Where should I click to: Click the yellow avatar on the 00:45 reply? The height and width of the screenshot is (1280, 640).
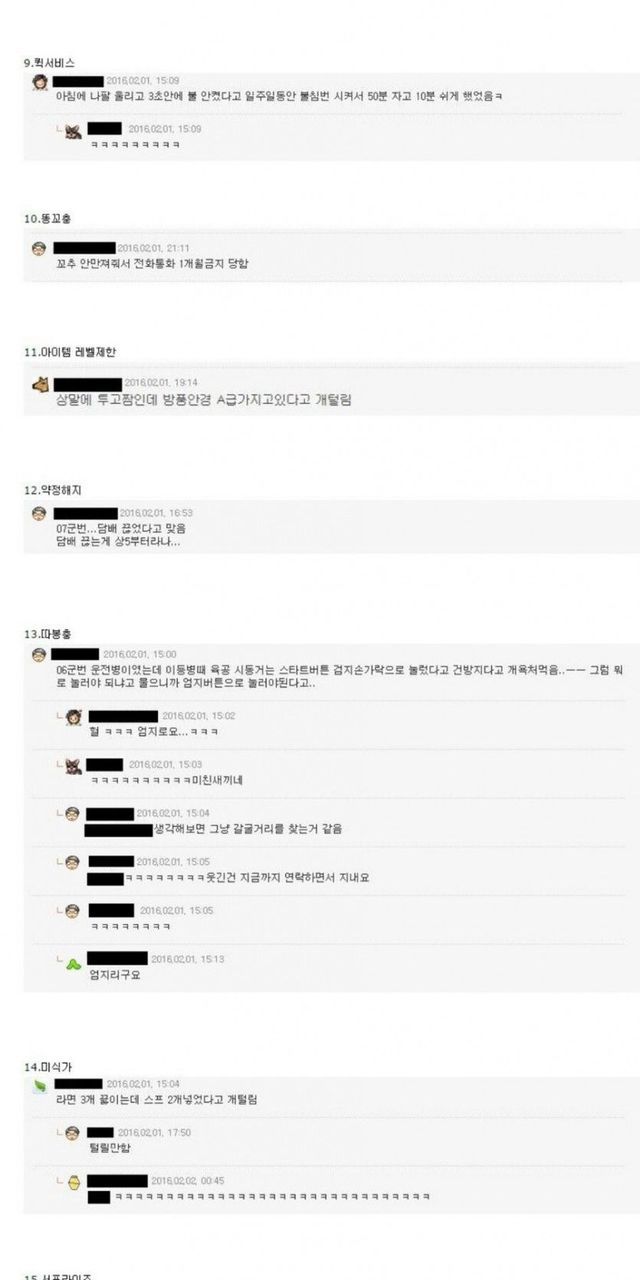click(x=73, y=1182)
